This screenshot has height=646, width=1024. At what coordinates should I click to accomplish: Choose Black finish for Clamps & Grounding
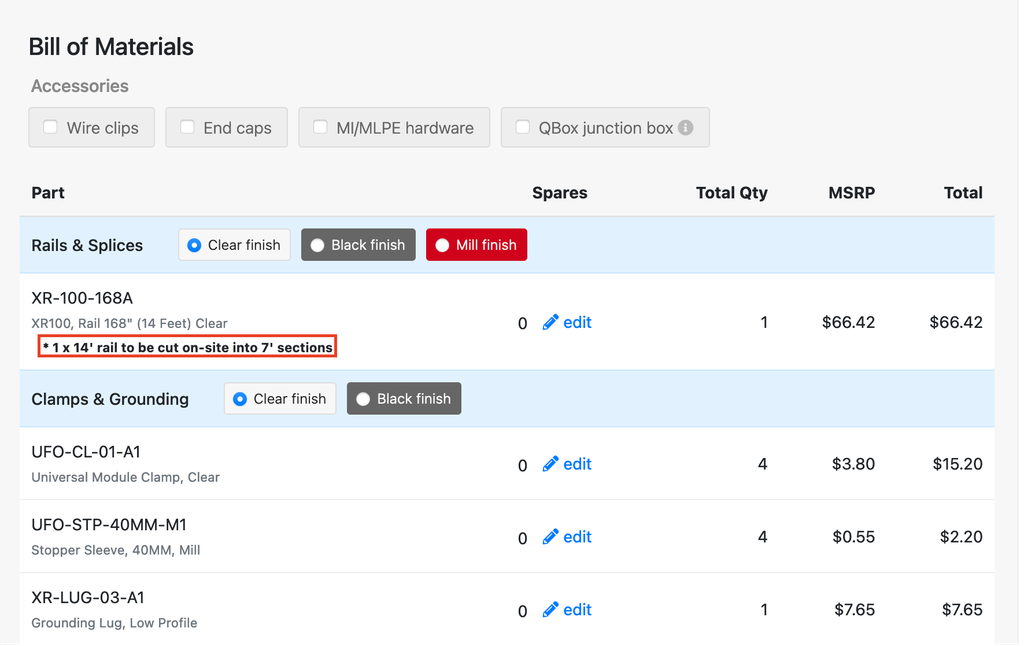pos(404,399)
